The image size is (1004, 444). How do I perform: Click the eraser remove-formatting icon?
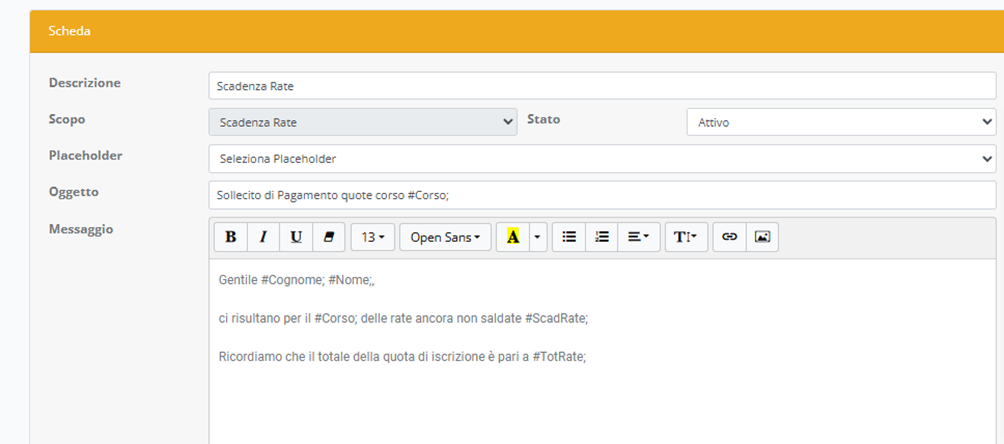point(328,237)
